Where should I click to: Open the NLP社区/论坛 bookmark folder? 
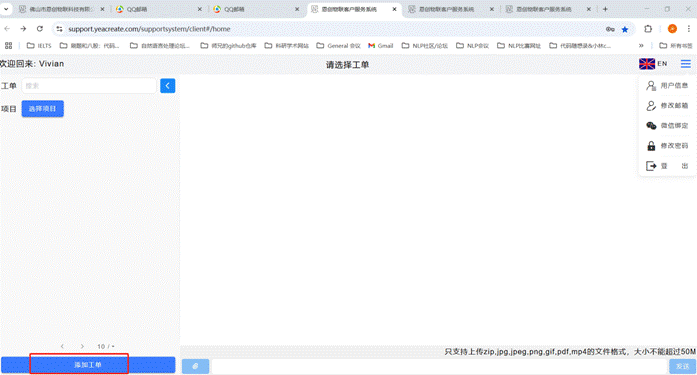click(x=425, y=45)
